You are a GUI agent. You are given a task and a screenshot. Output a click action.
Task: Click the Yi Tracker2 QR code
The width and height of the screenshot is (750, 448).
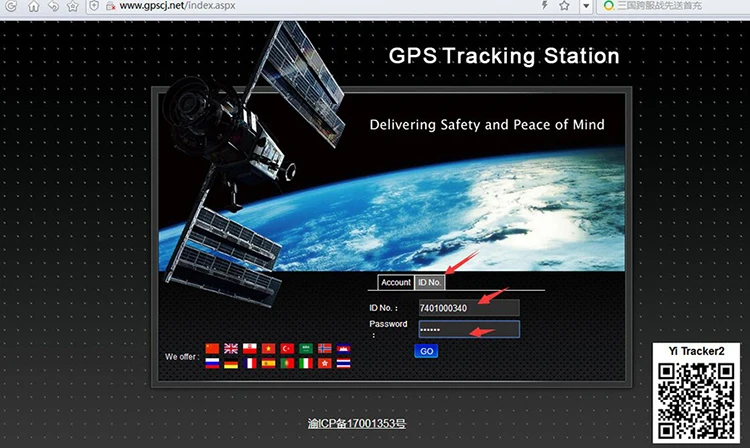(x=696, y=401)
